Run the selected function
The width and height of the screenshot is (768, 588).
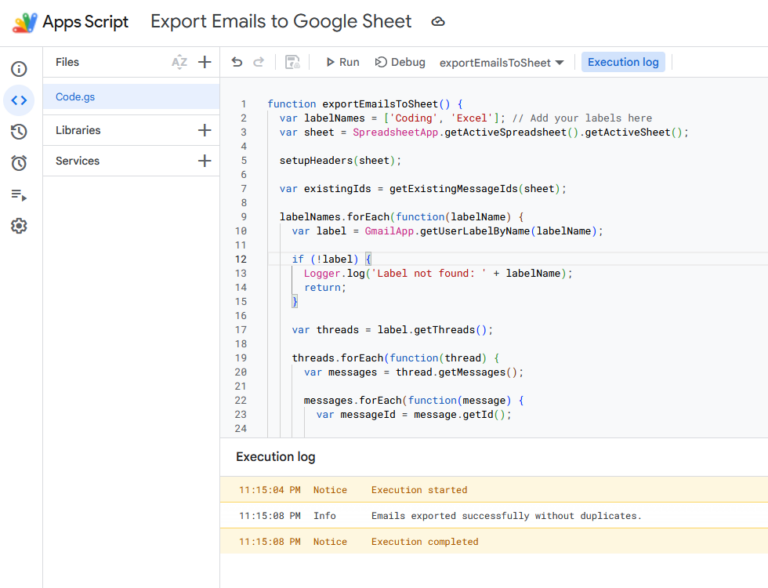coord(342,62)
